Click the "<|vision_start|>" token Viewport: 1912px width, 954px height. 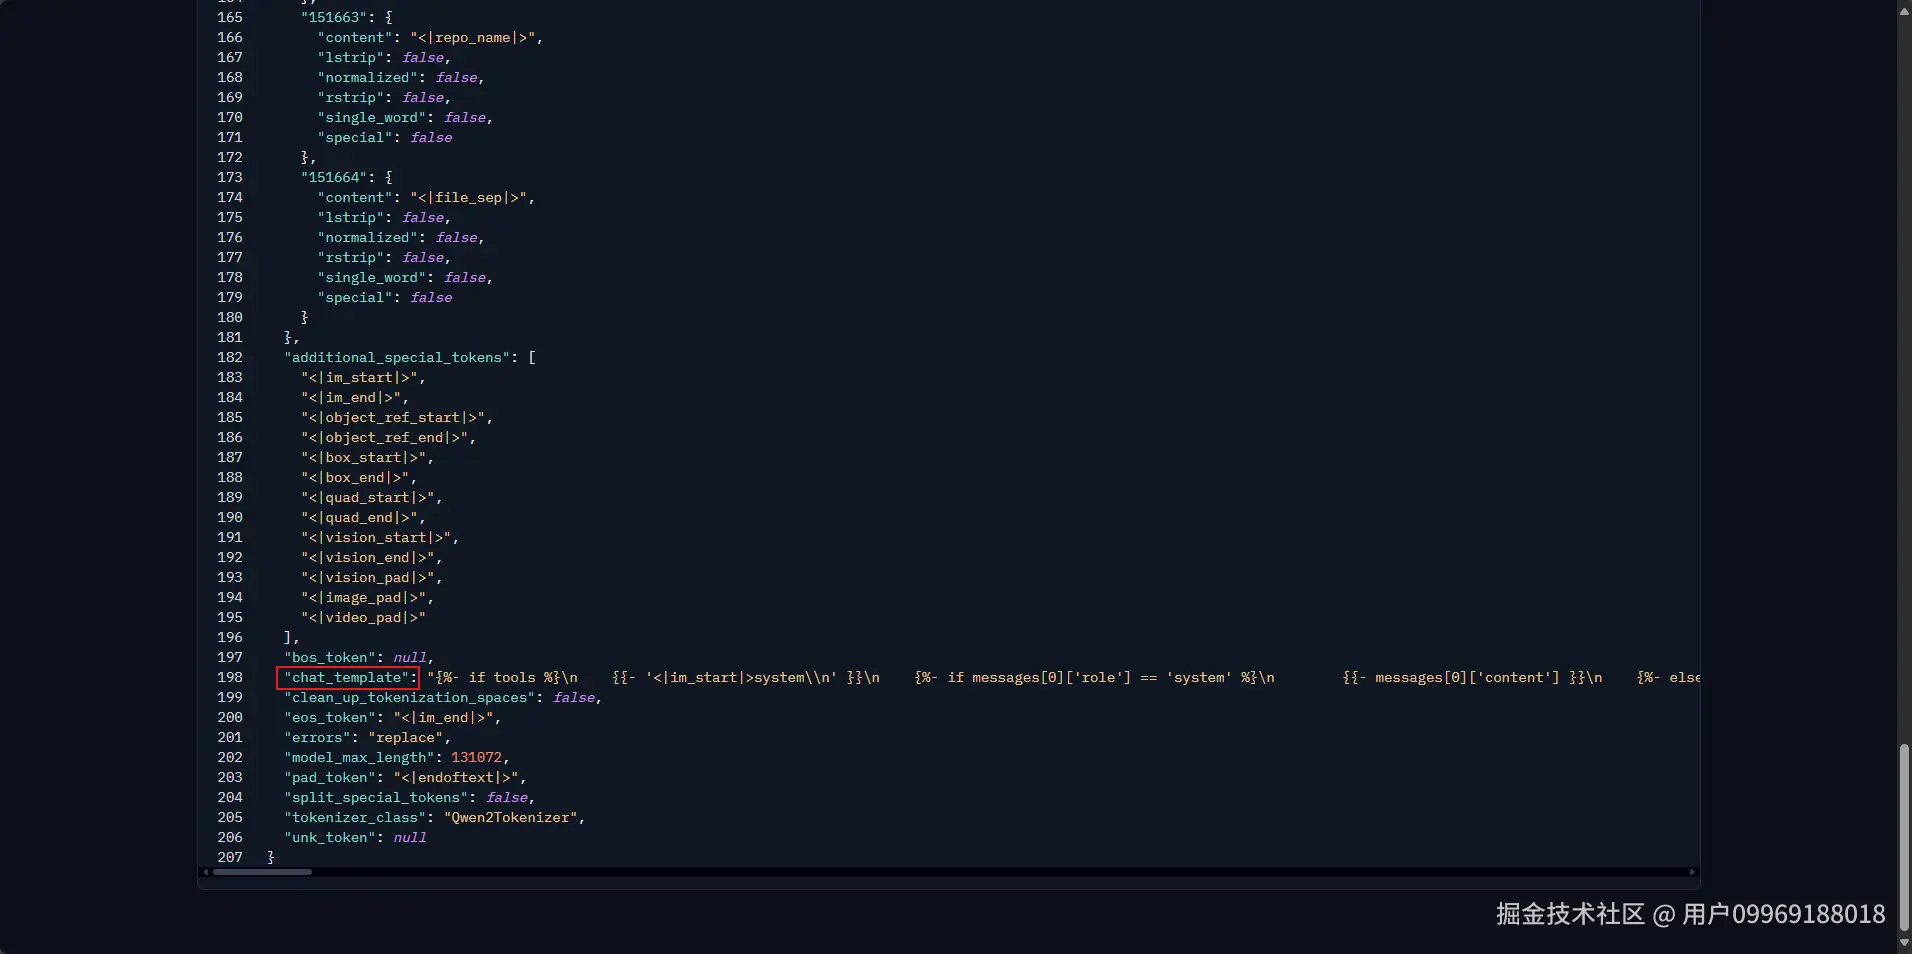(376, 538)
